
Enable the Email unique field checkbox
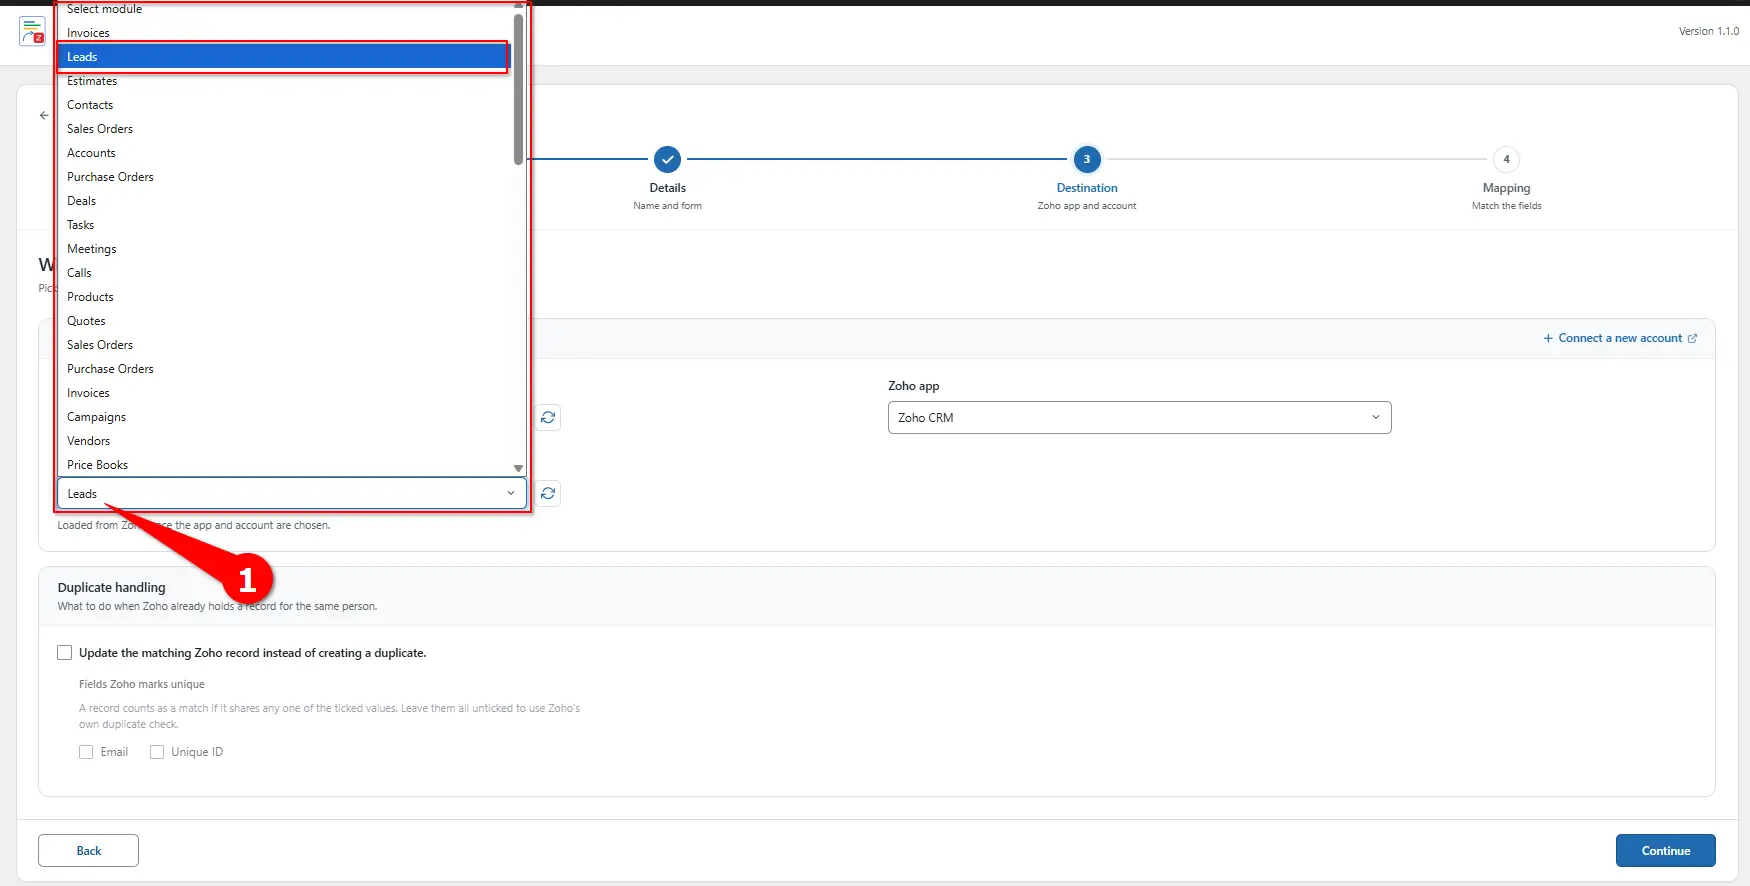pos(86,752)
